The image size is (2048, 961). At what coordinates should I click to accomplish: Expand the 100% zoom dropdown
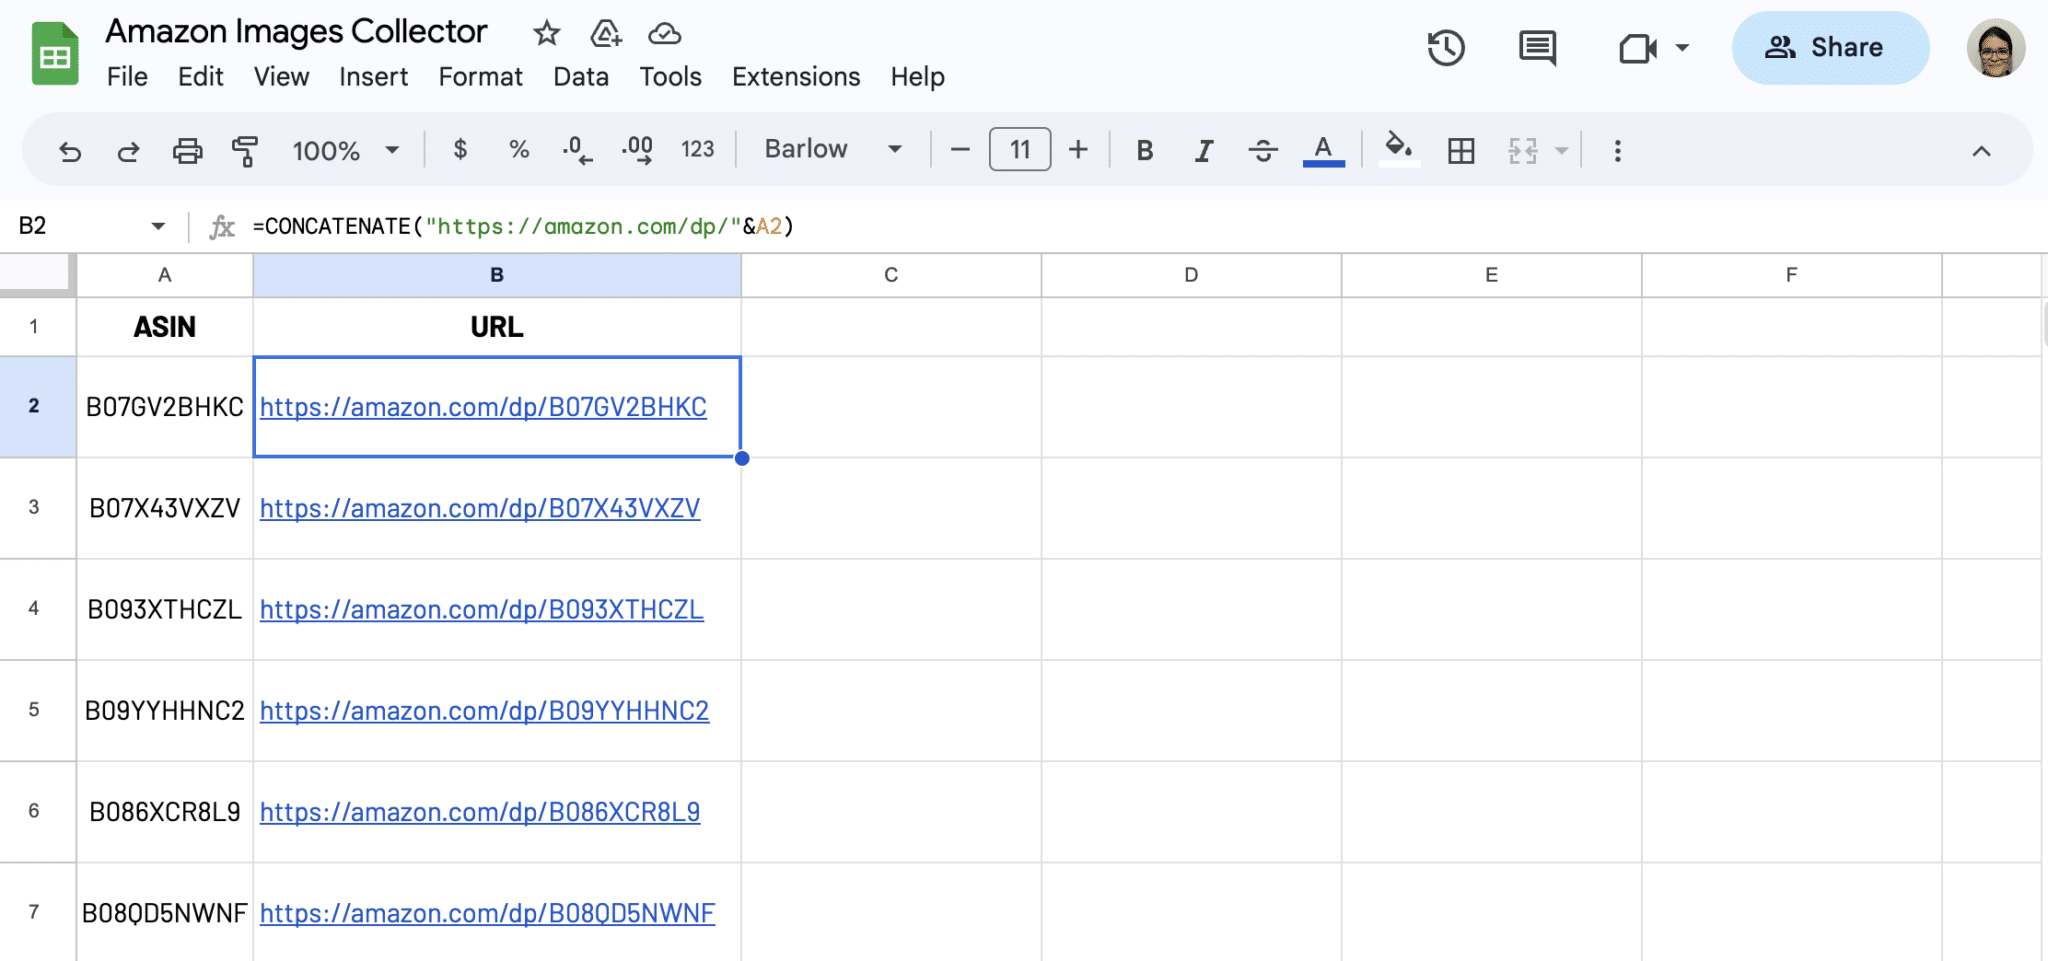pyautogui.click(x=345, y=151)
